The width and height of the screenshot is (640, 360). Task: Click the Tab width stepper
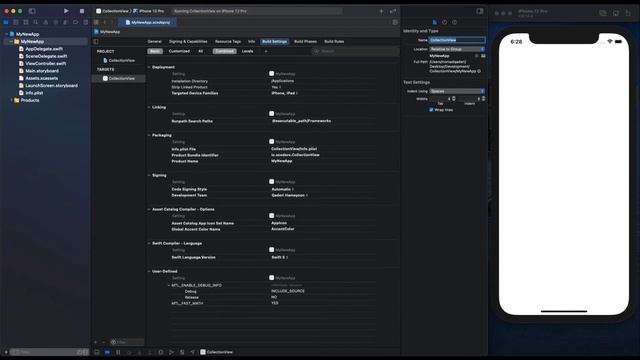454,99
